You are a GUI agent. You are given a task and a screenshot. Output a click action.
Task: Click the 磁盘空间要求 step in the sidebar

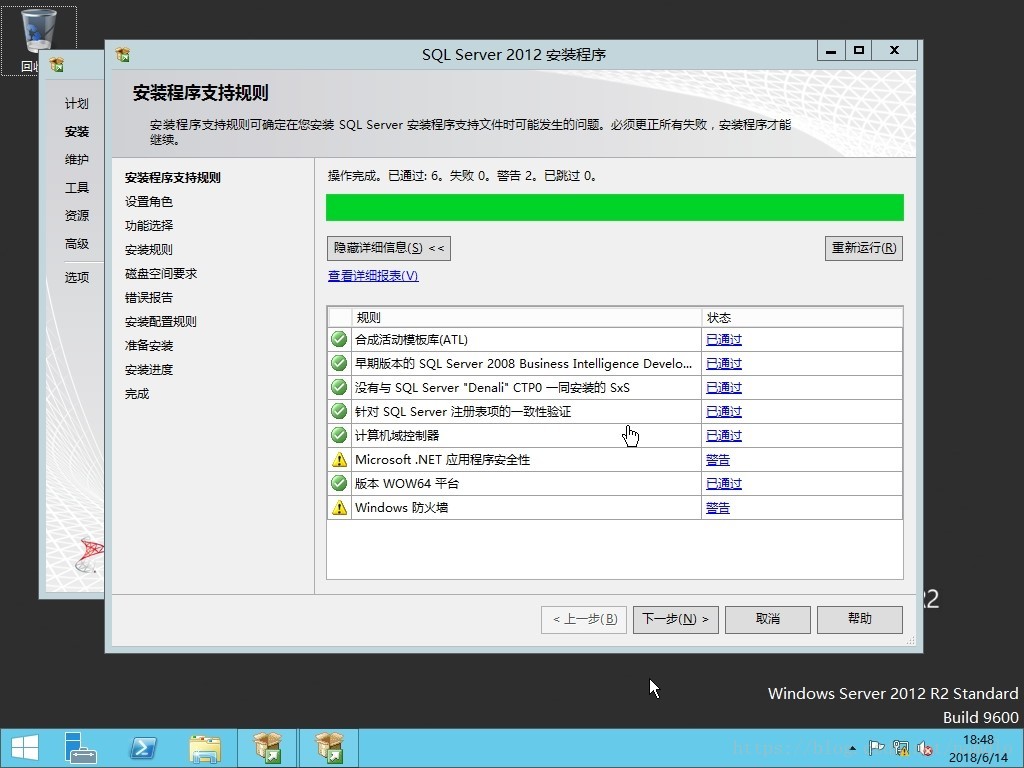tap(161, 274)
